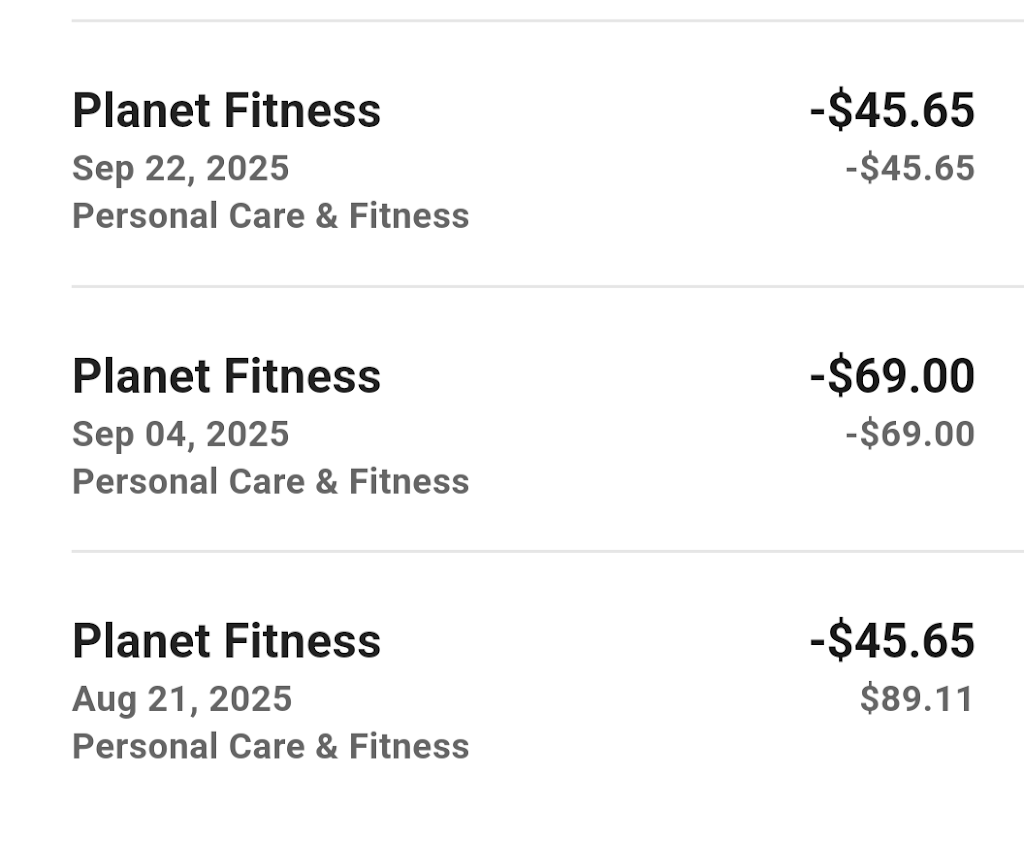
Task: Click divider between Sep 22 and Sep 04 transactions
Action: [547, 286]
